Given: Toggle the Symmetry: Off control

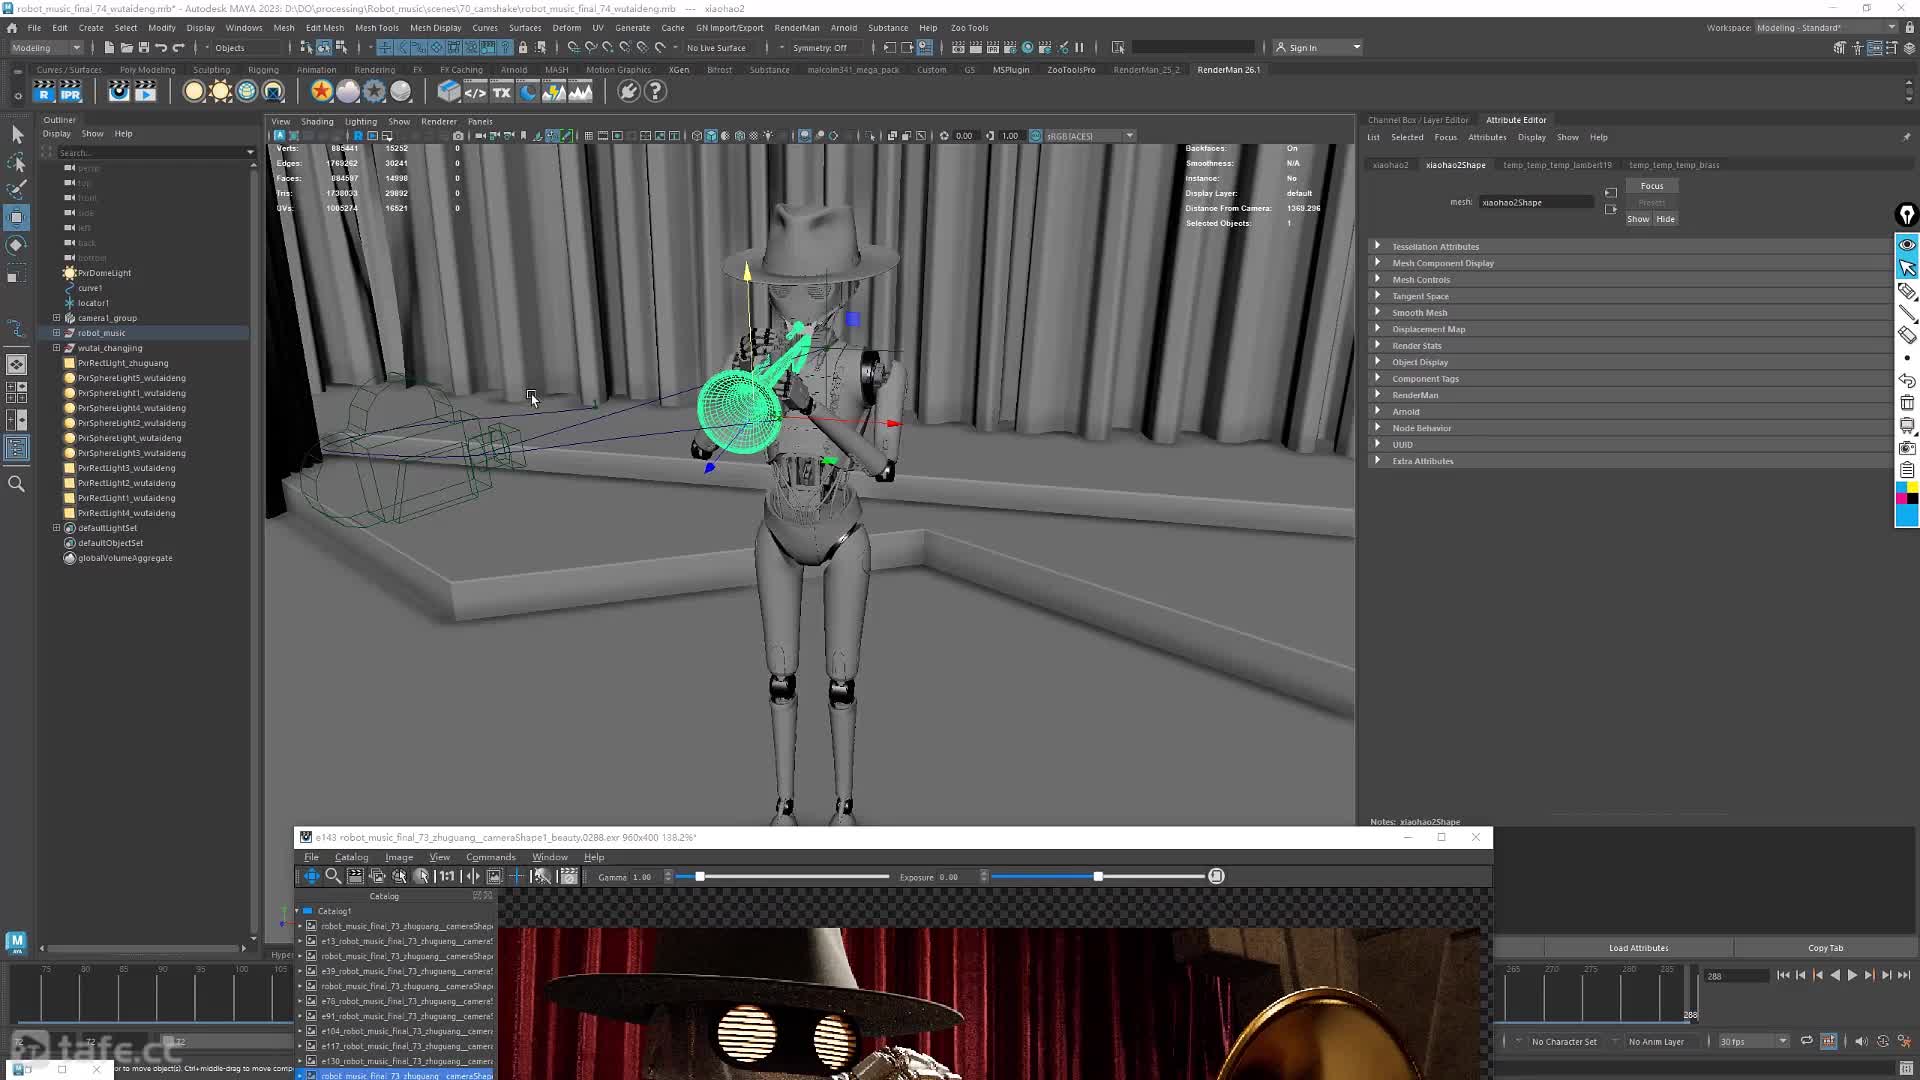Looking at the screenshot, I should (820, 48).
